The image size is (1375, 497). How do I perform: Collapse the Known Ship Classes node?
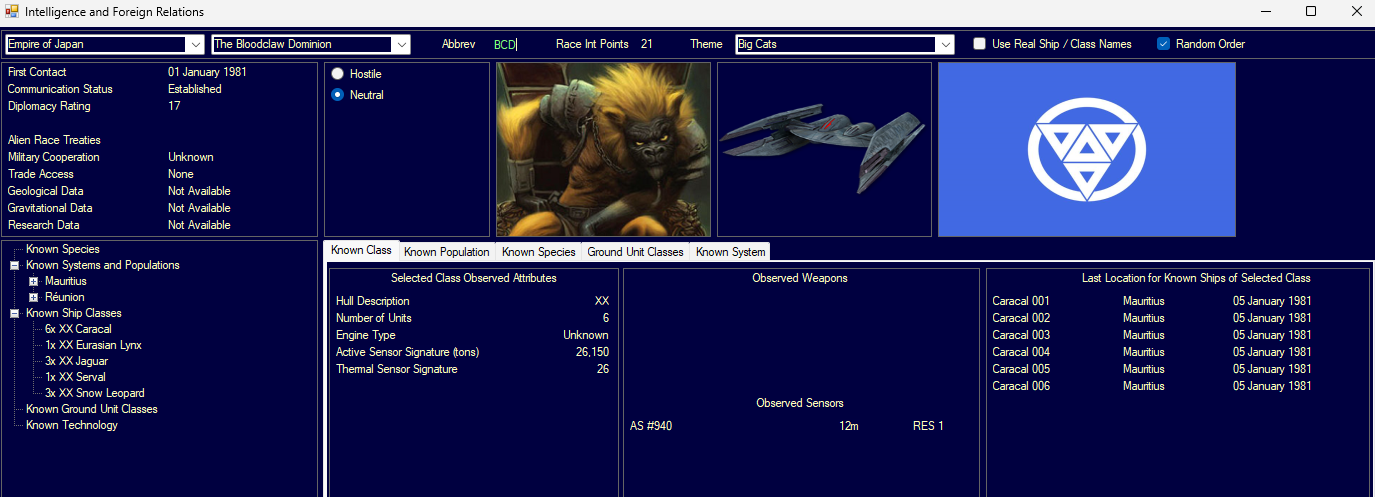15,313
